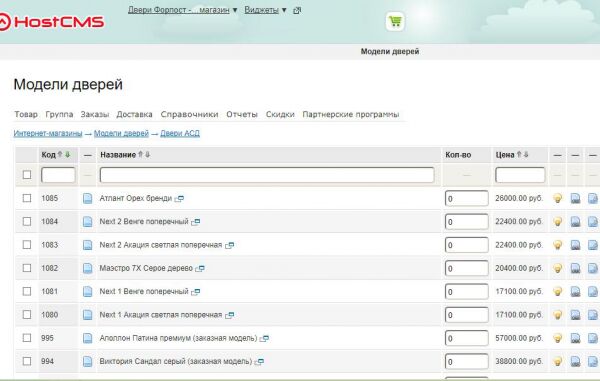Screen dimensions: 600x381
Task: Check the box for item 1081
Action: (27, 291)
